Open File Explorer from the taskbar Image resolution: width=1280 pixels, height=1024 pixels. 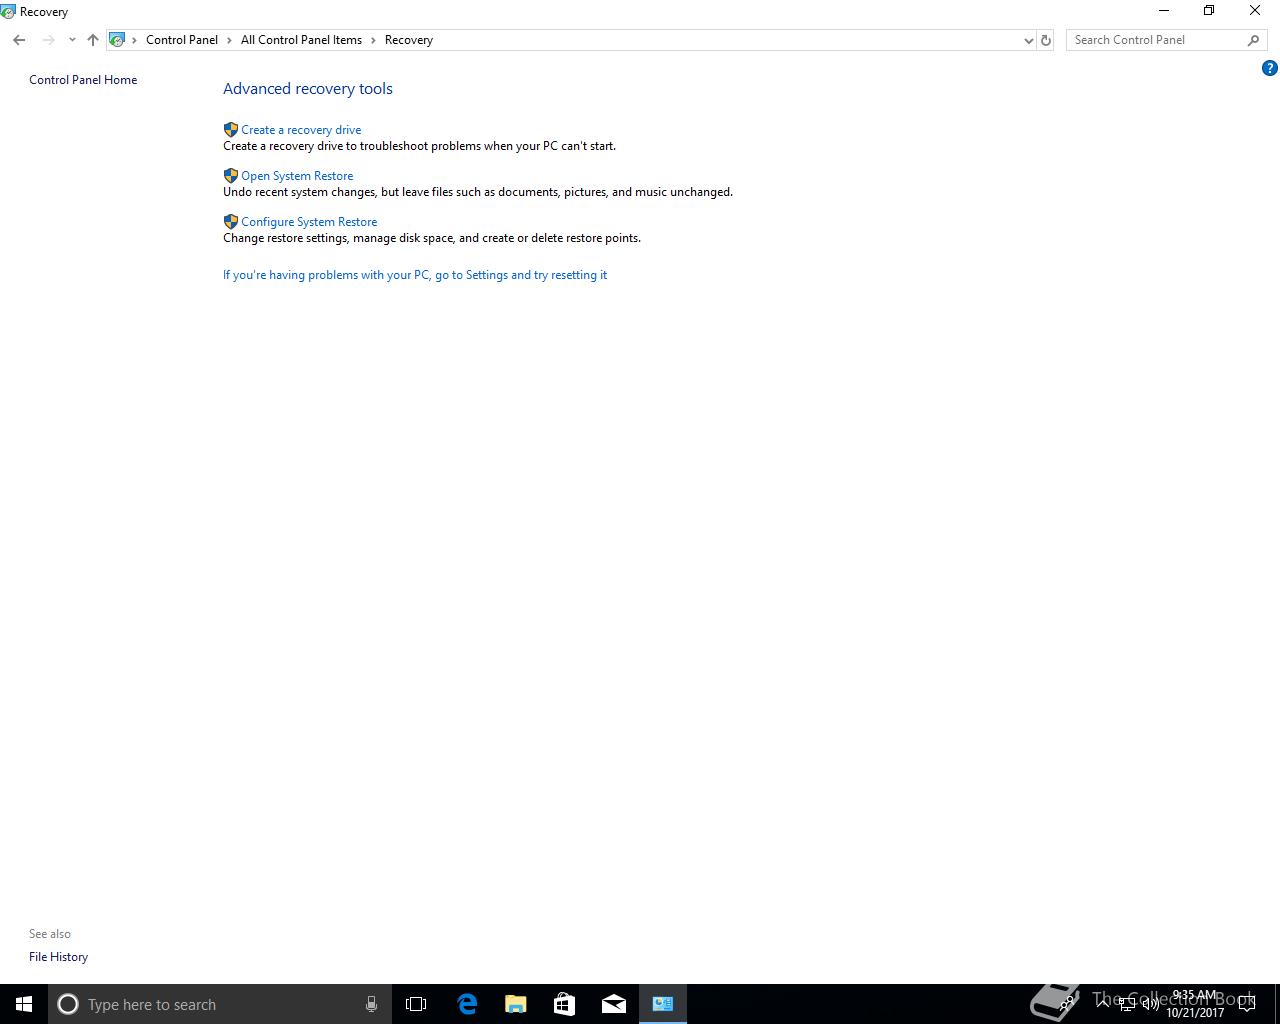pyautogui.click(x=516, y=1004)
